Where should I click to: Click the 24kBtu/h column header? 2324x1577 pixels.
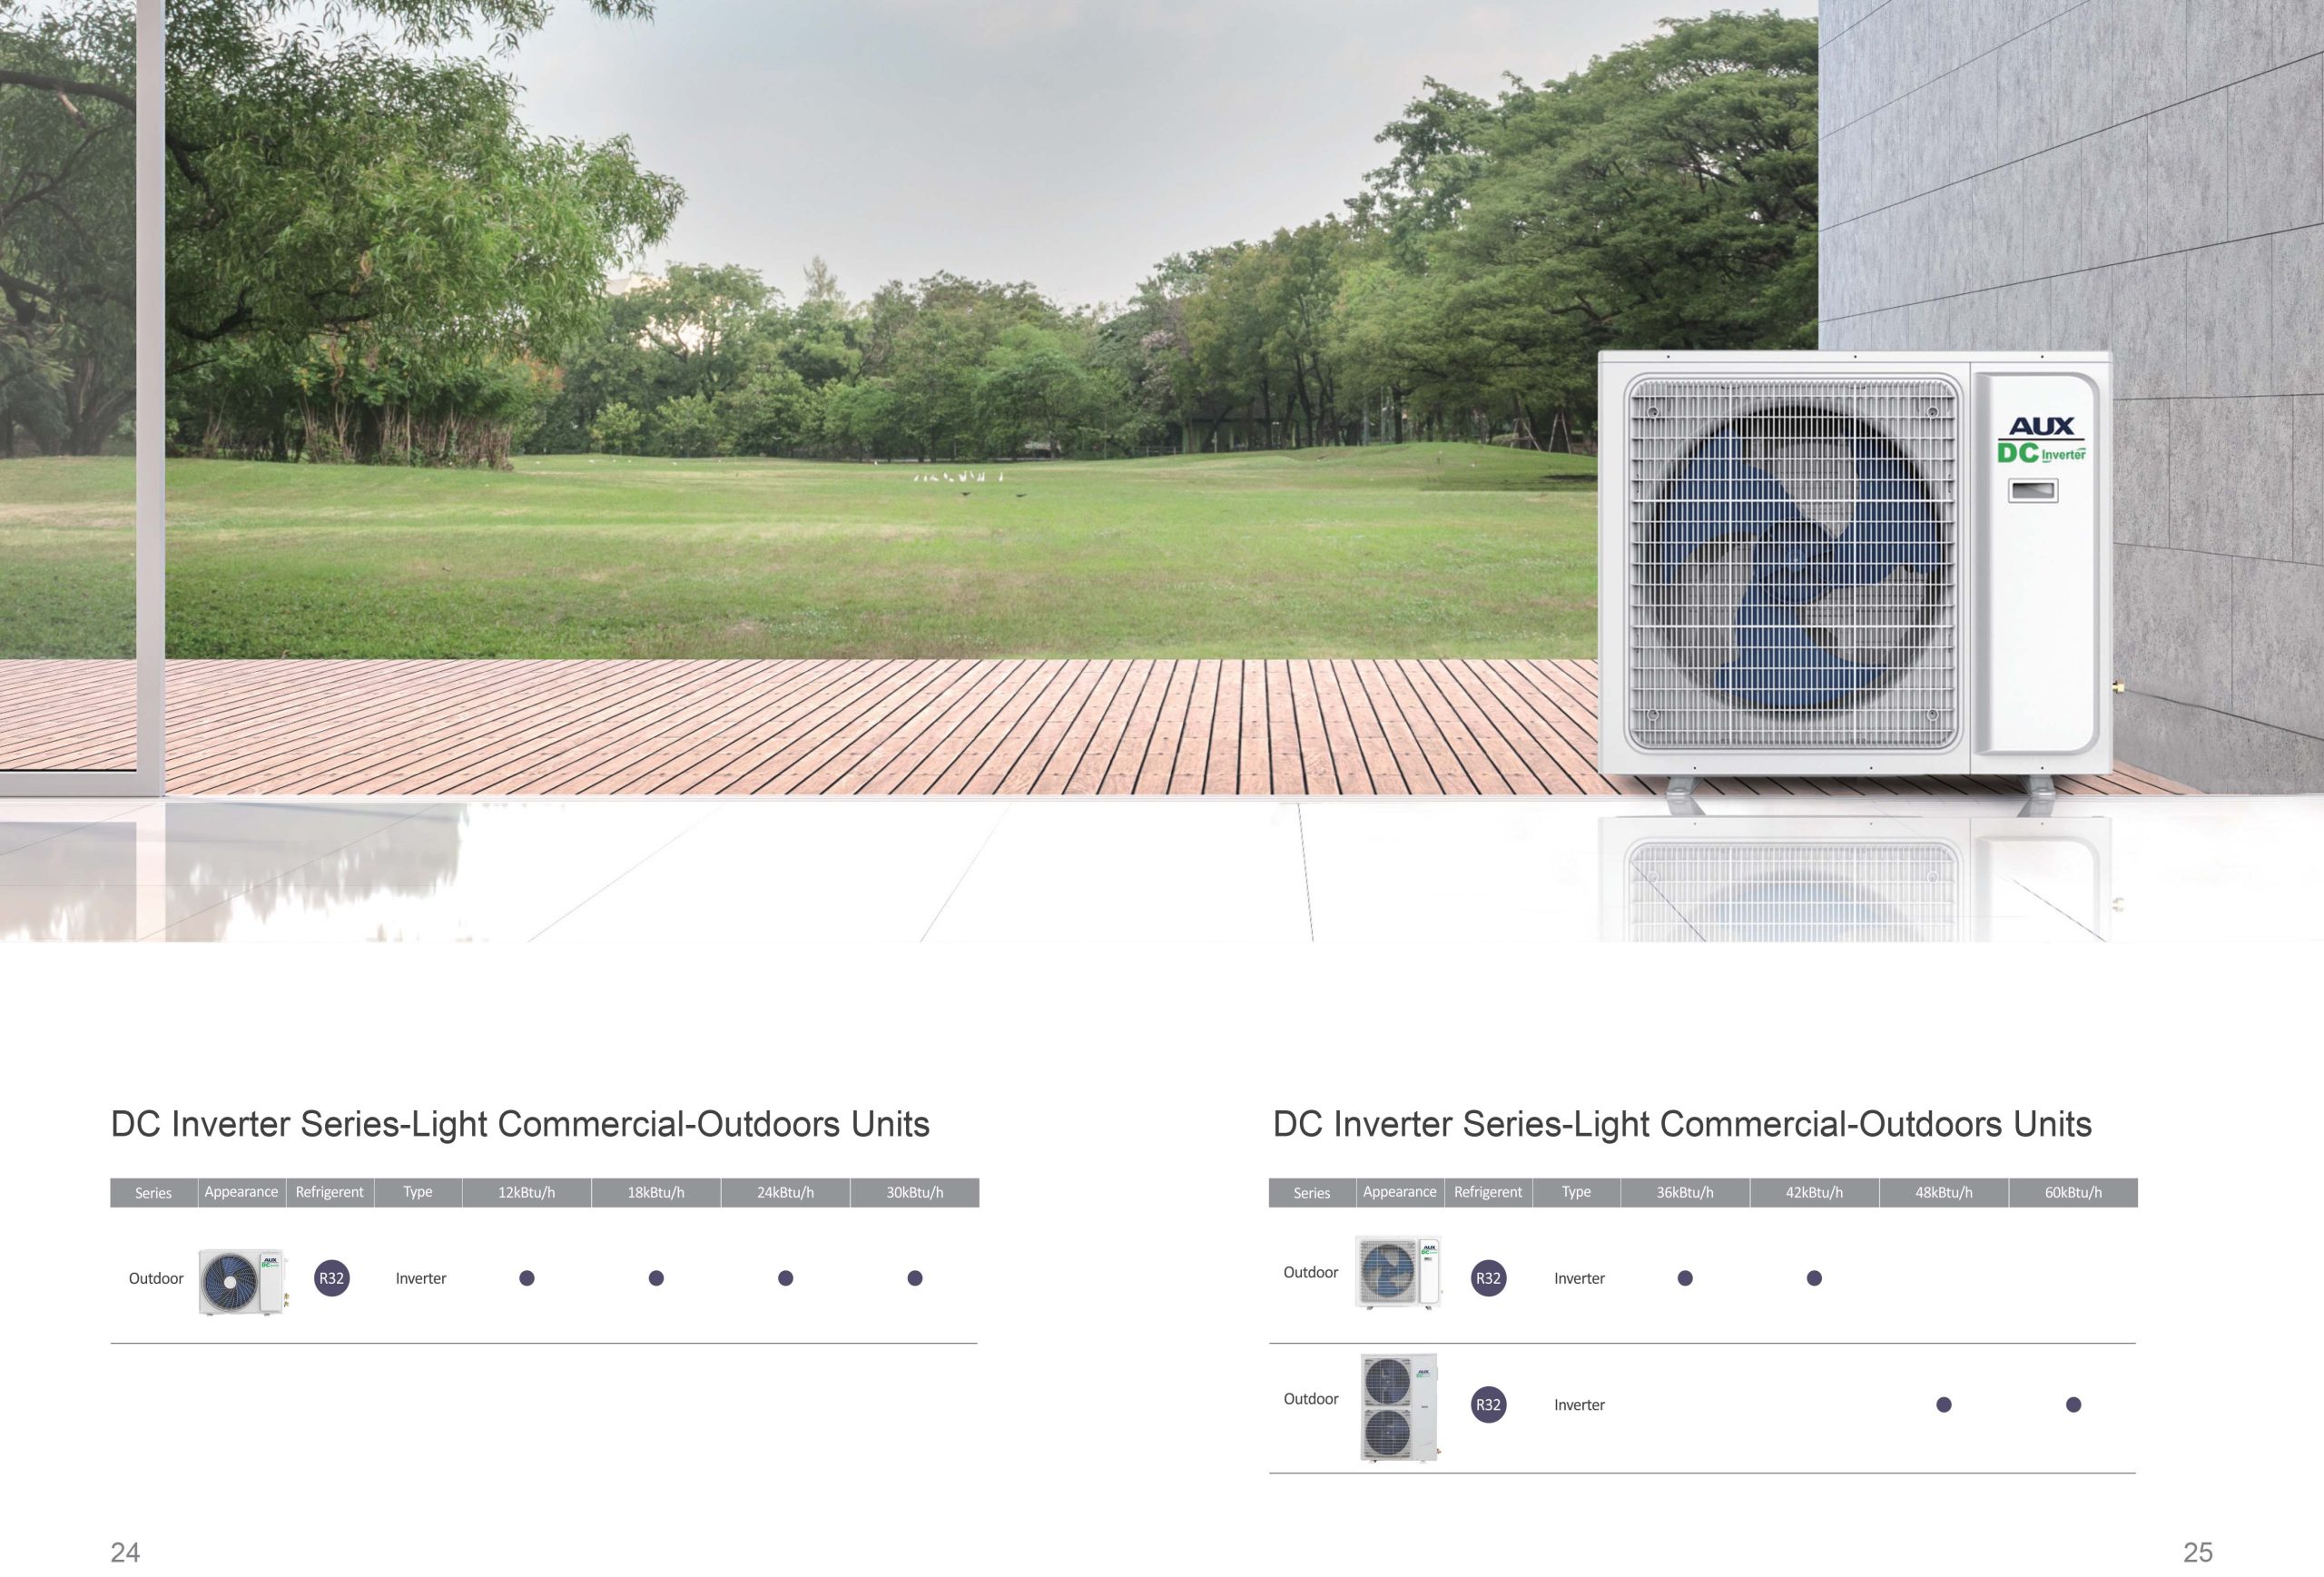pyautogui.click(x=785, y=1192)
